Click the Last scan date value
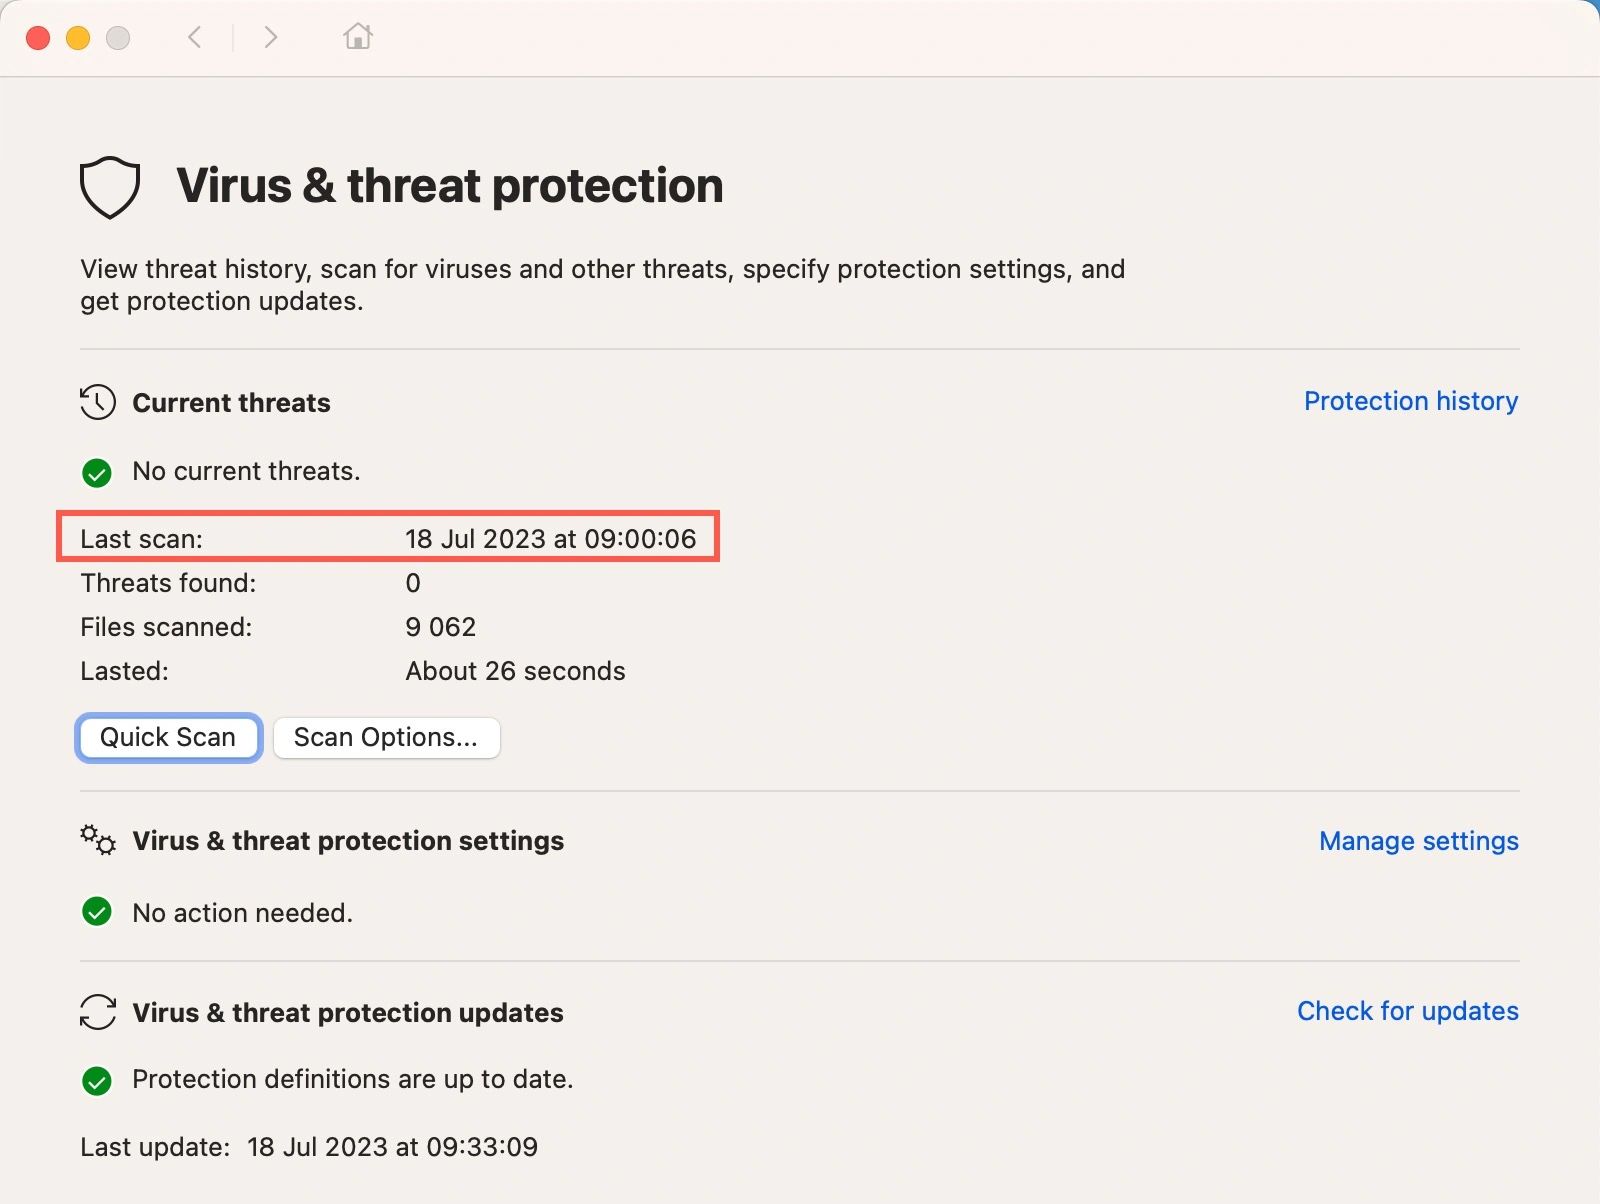Screen dimensions: 1600x1204 tap(550, 539)
